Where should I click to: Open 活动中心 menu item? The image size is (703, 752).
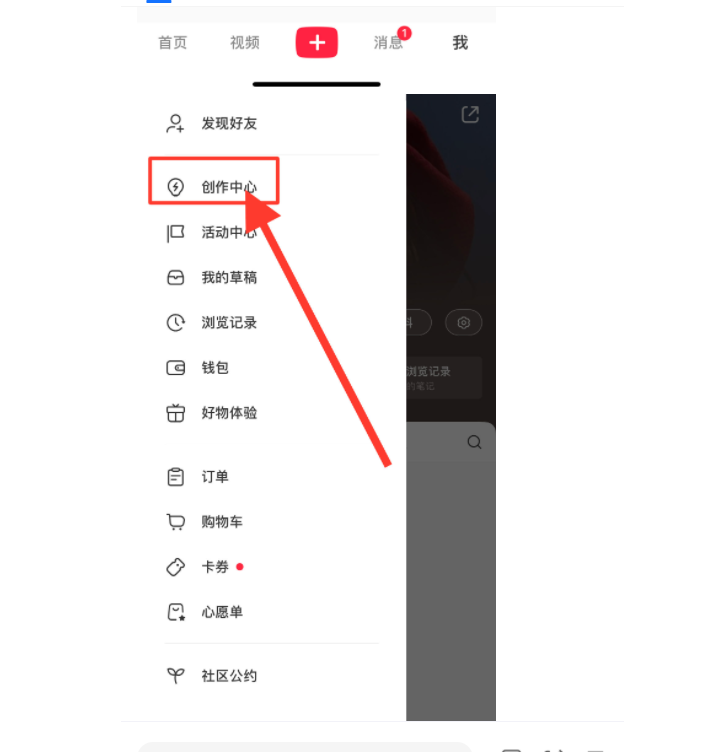[x=212, y=233]
